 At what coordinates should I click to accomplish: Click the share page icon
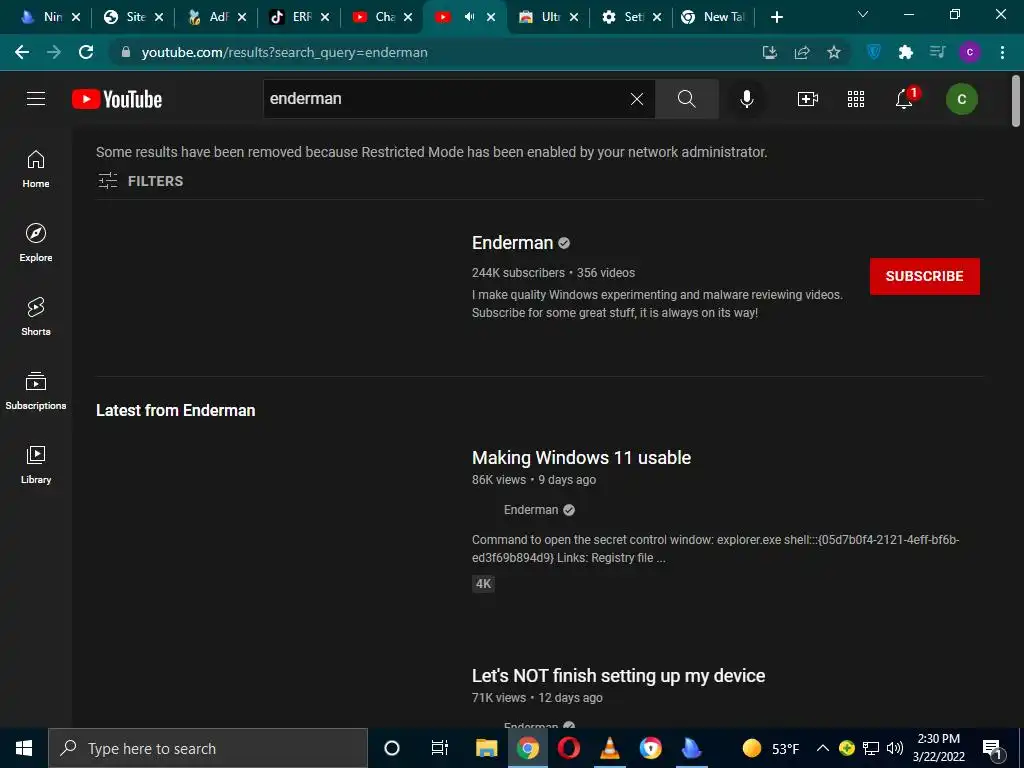tap(802, 52)
